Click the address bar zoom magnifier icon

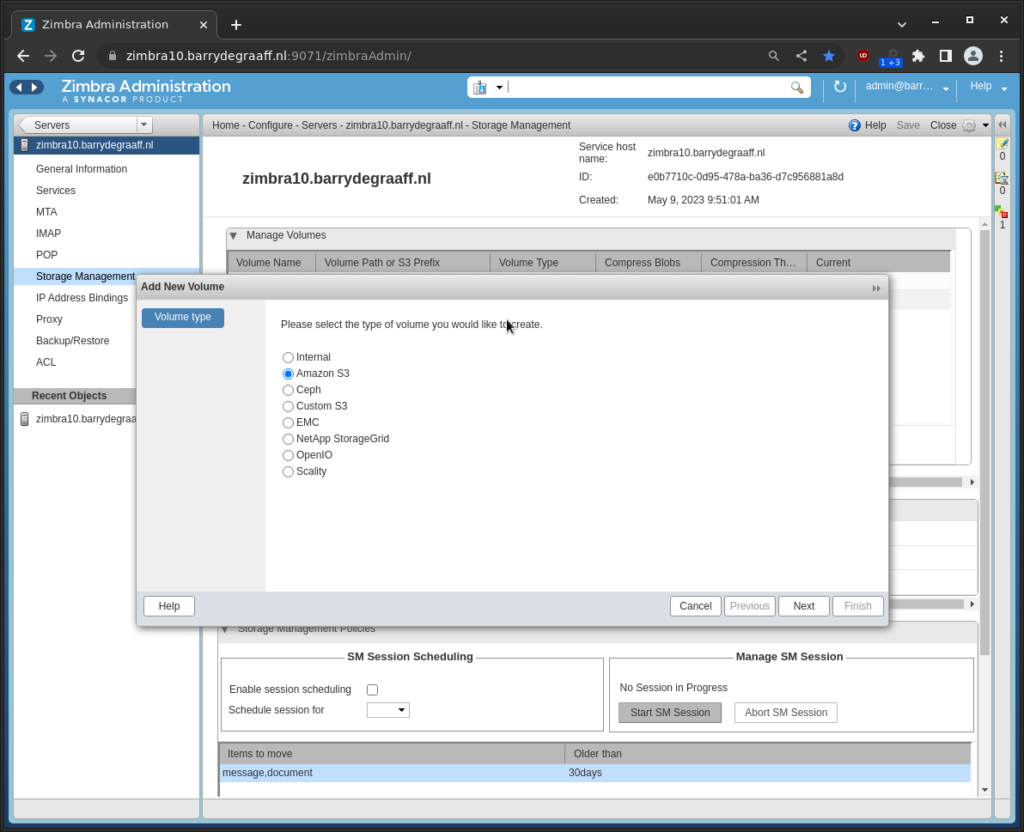773,56
